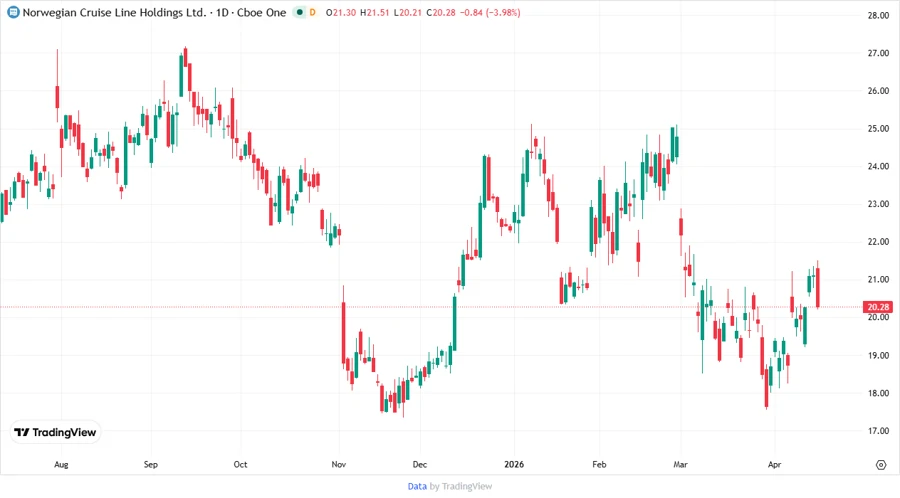The image size is (900, 498).
Task: Click the 22.00 price axis label
Action: [878, 242]
